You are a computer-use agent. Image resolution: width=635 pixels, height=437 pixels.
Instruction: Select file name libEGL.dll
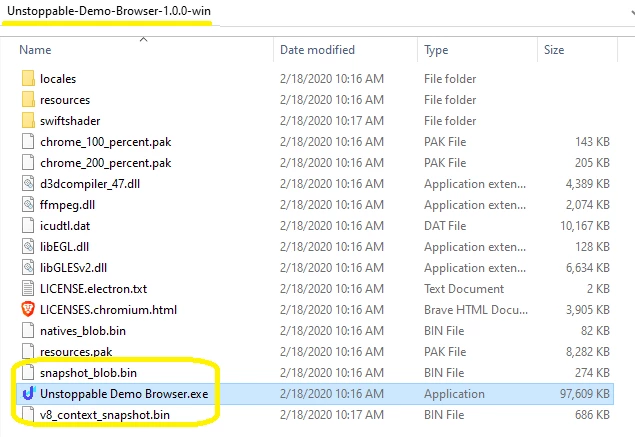click(64, 247)
